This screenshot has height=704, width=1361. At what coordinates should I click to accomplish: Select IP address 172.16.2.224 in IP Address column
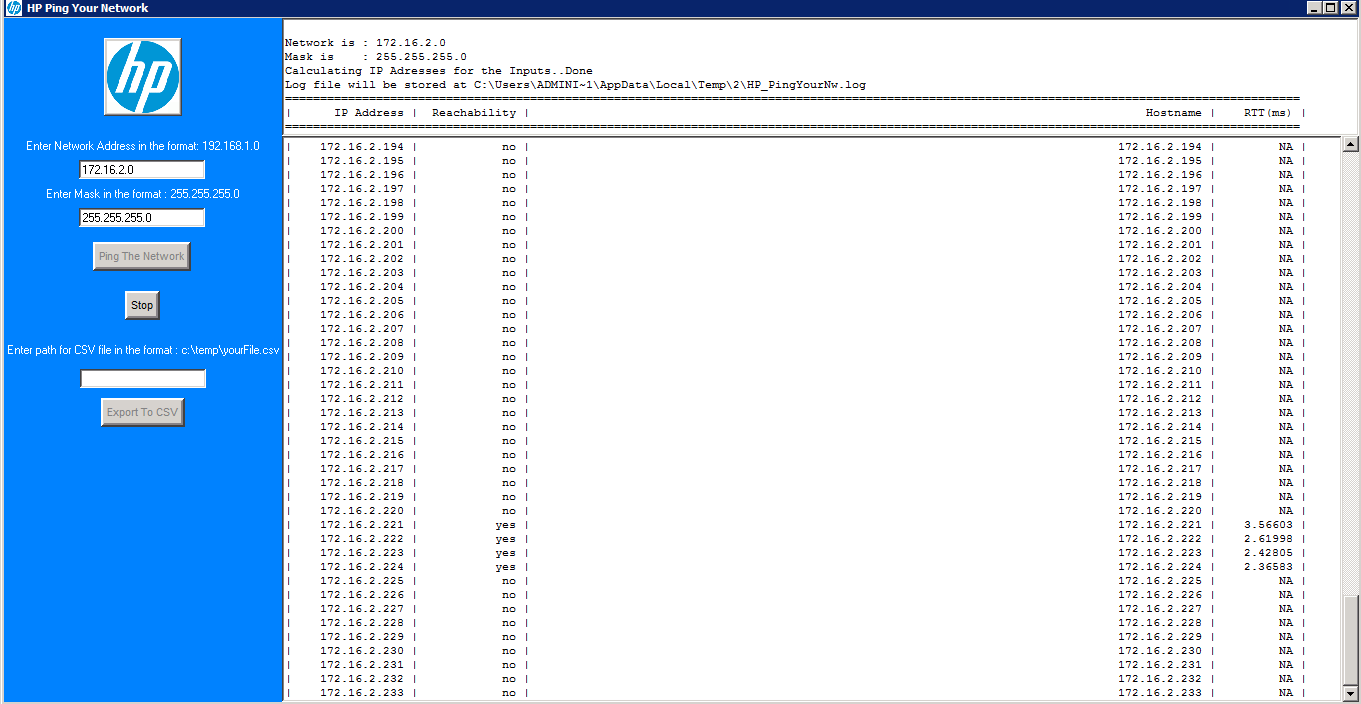(362, 567)
